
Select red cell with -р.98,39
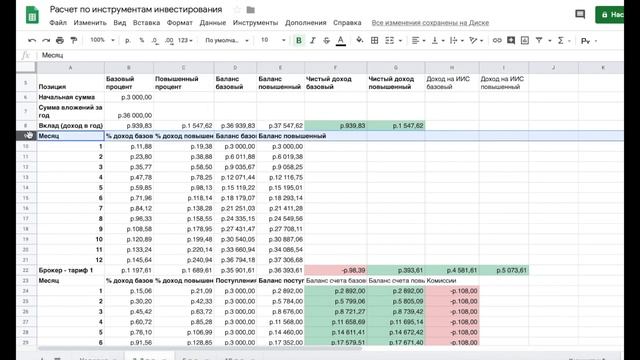click(336, 270)
